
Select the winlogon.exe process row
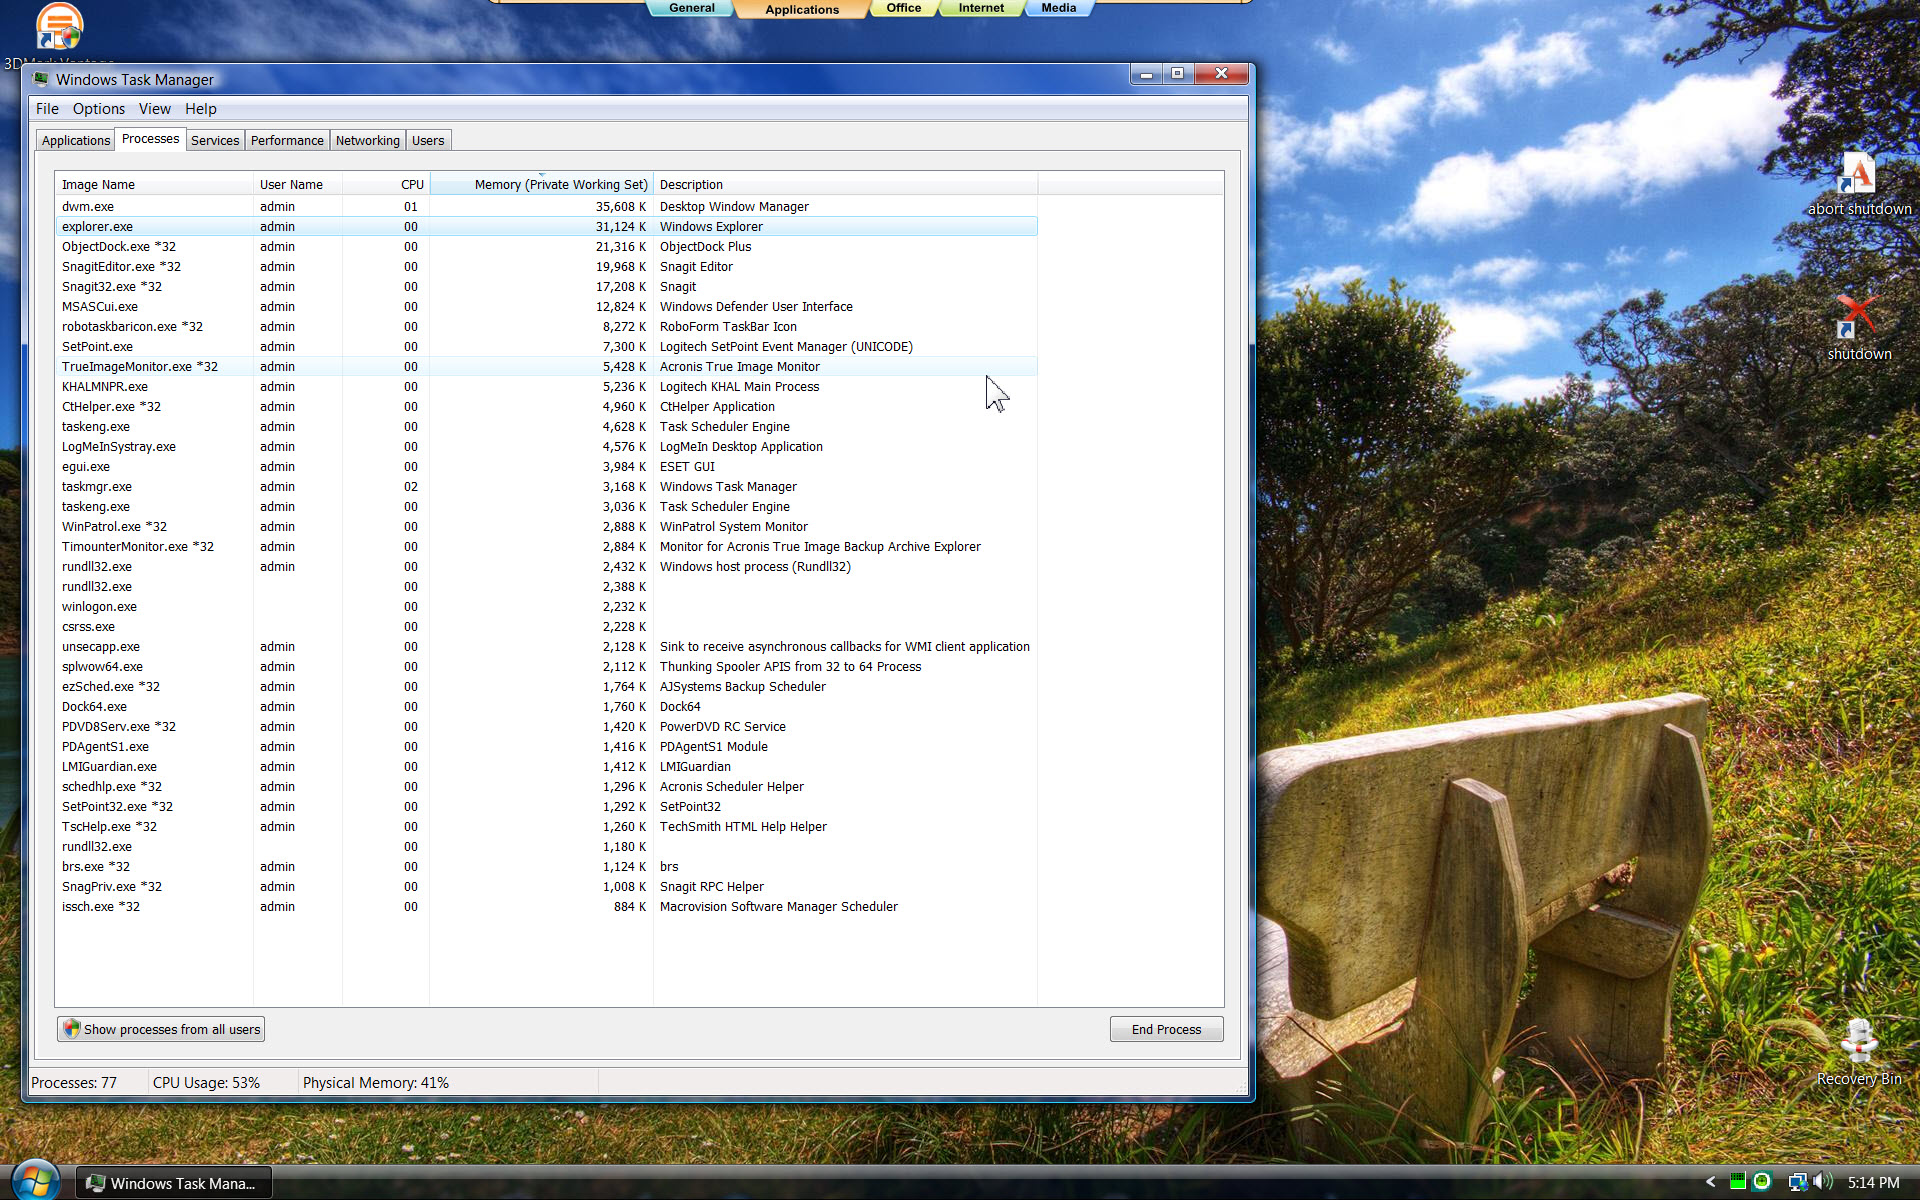click(x=547, y=607)
